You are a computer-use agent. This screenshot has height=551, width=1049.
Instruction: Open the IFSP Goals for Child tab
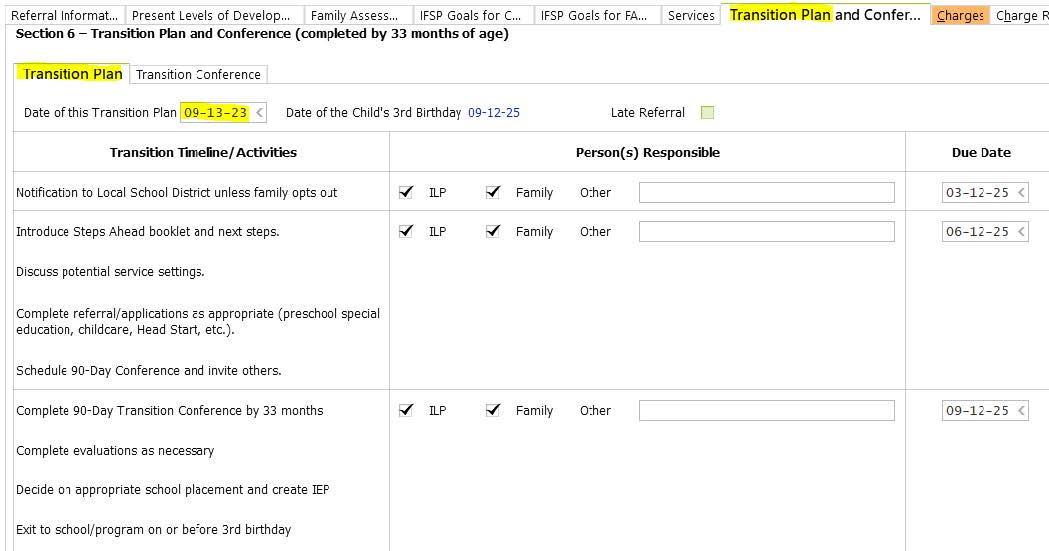point(471,15)
